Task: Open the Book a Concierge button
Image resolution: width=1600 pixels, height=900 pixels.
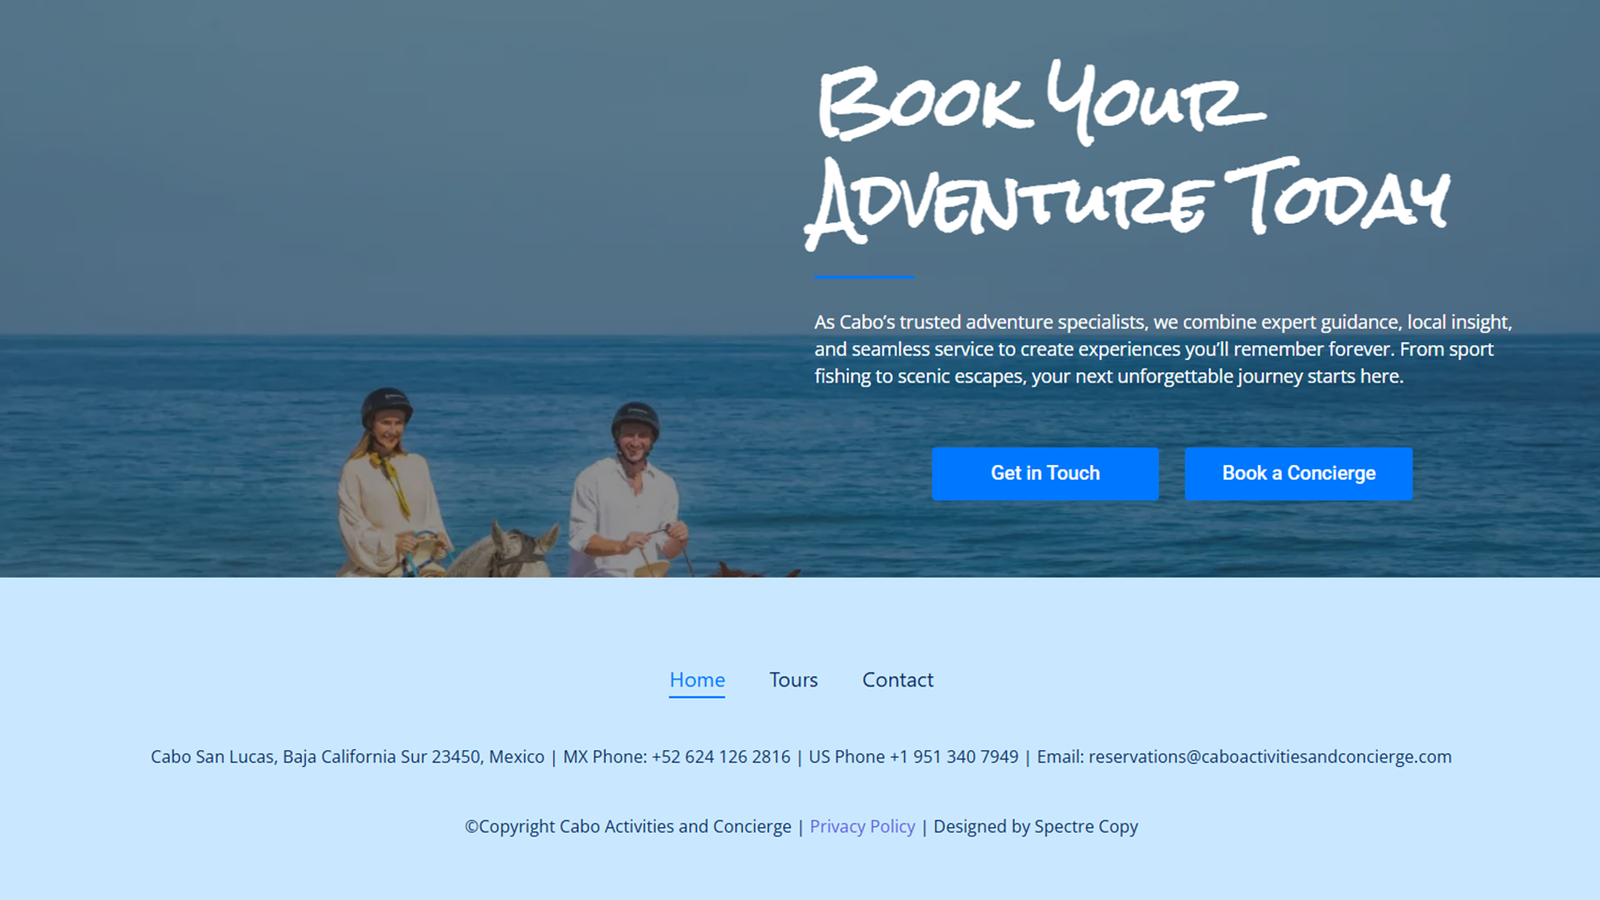Action: point(1299,474)
